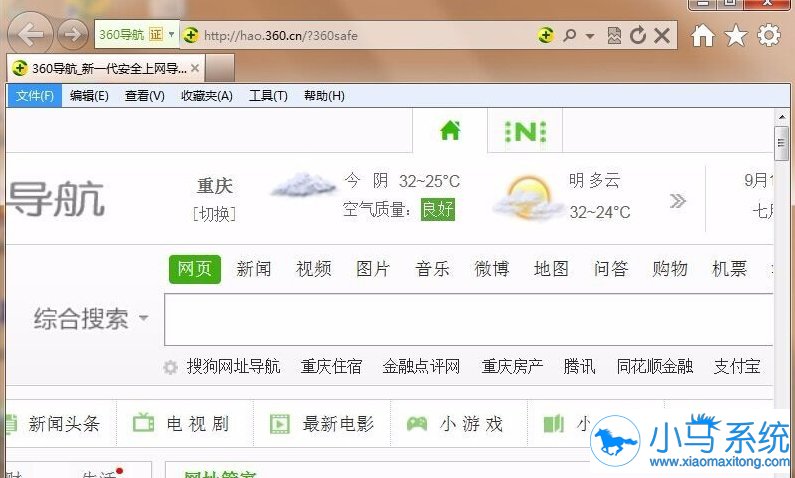Click the browser Forward arrow button
The image size is (795, 478).
[73, 34]
